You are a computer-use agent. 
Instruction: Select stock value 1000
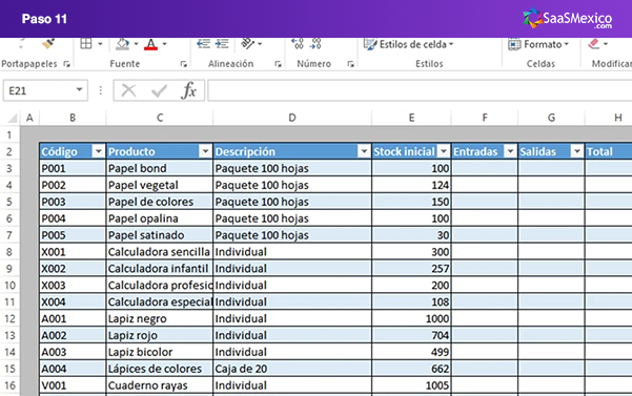[412, 319]
